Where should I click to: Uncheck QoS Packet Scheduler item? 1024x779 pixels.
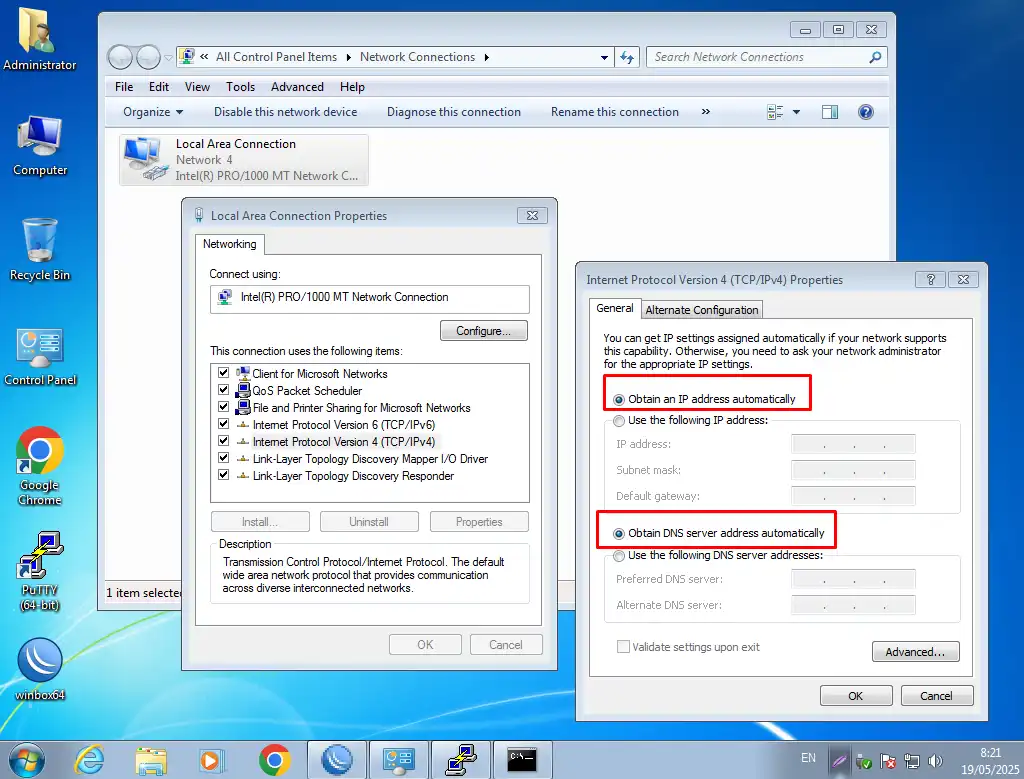224,391
